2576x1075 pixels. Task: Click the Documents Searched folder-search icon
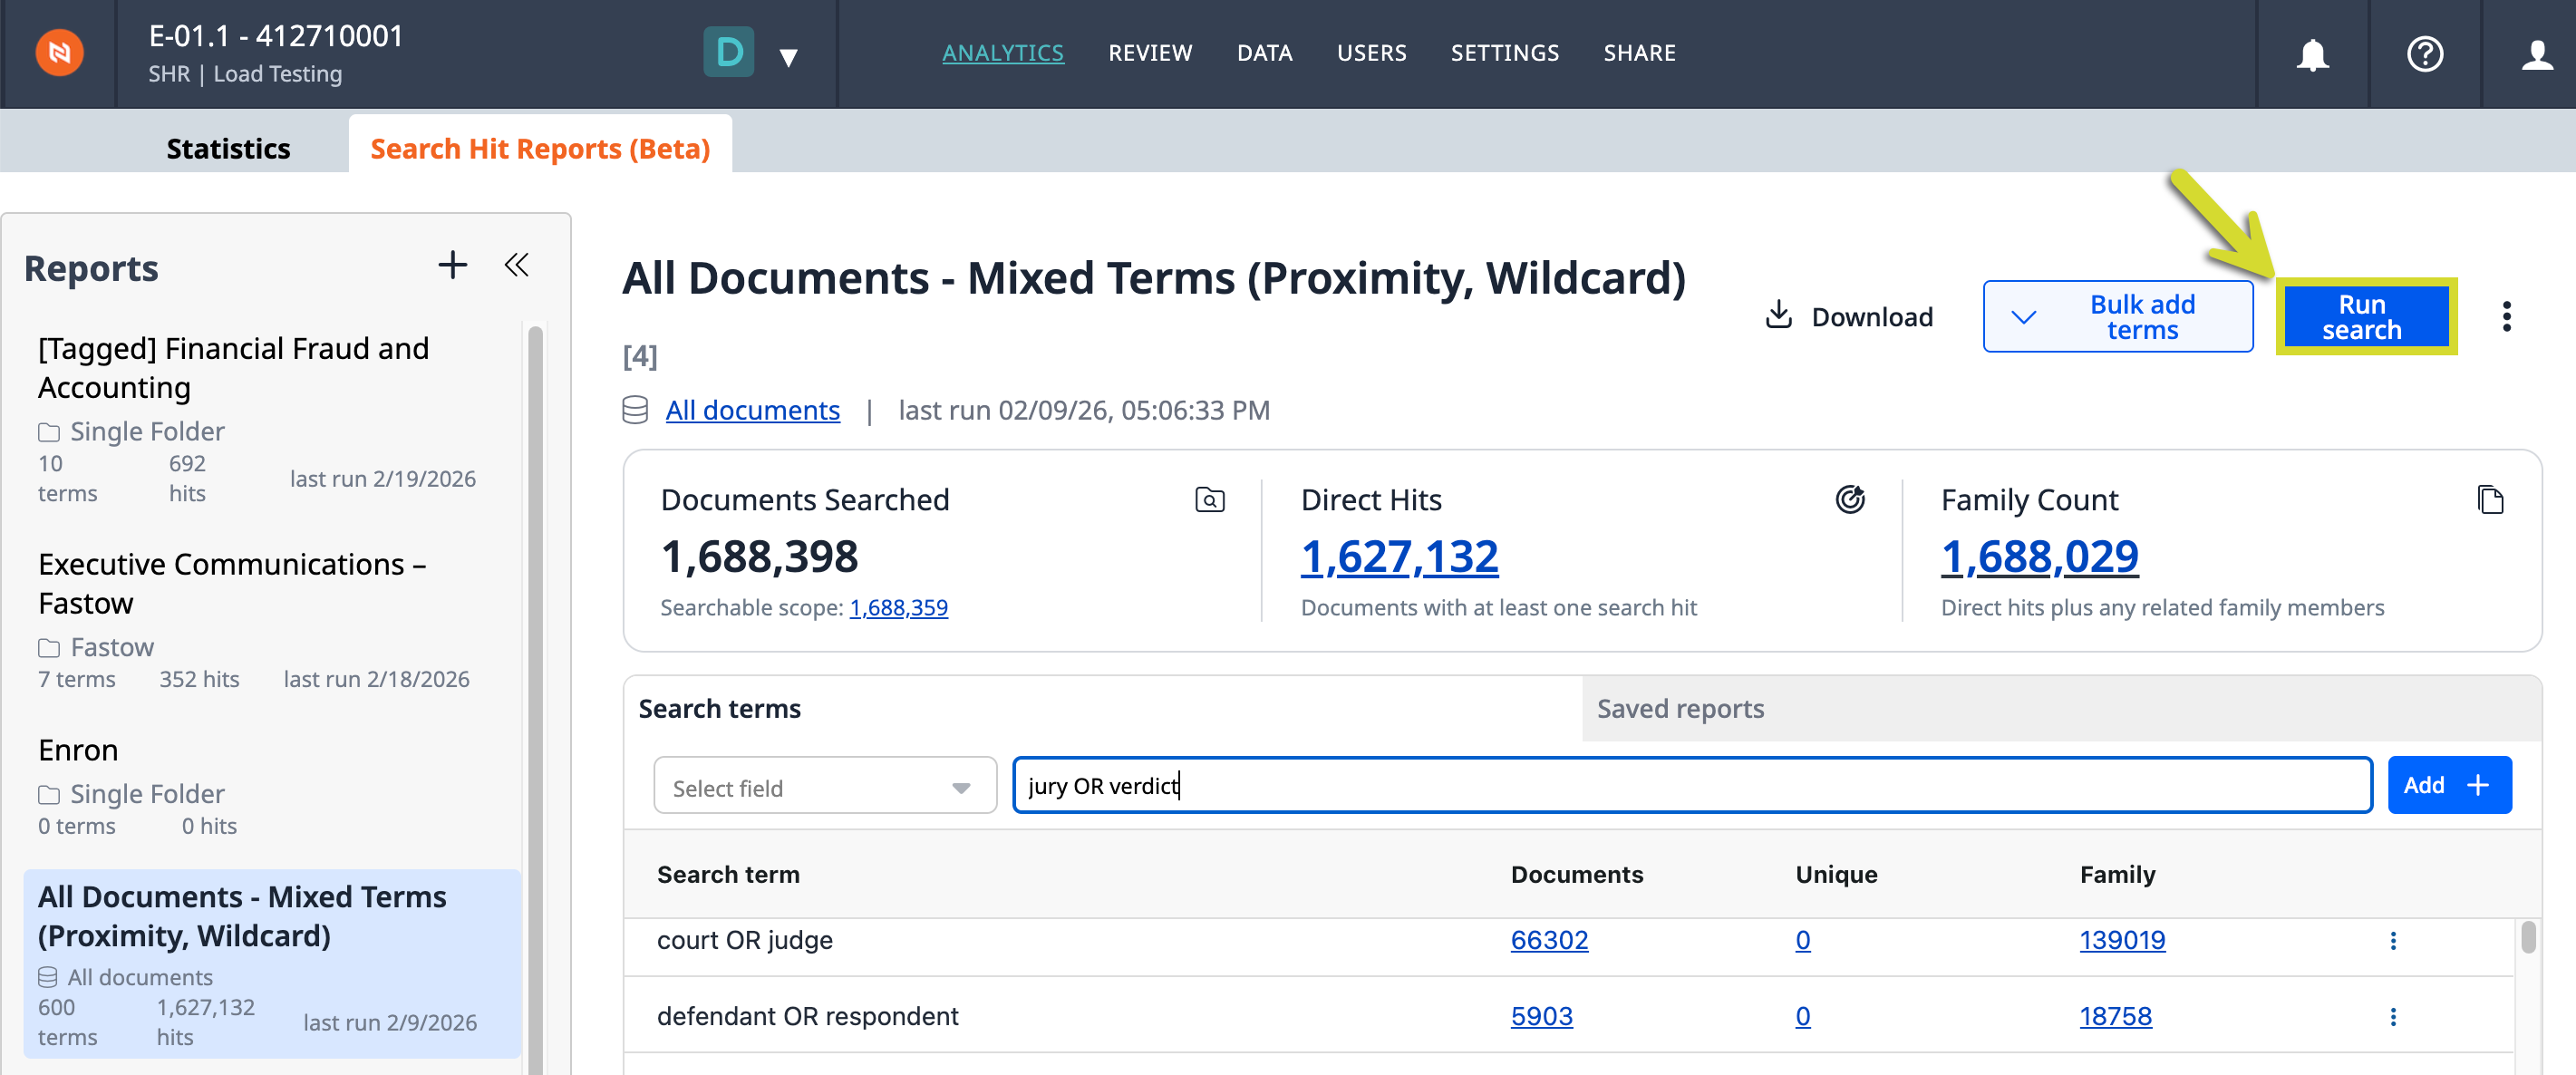pos(1209,499)
